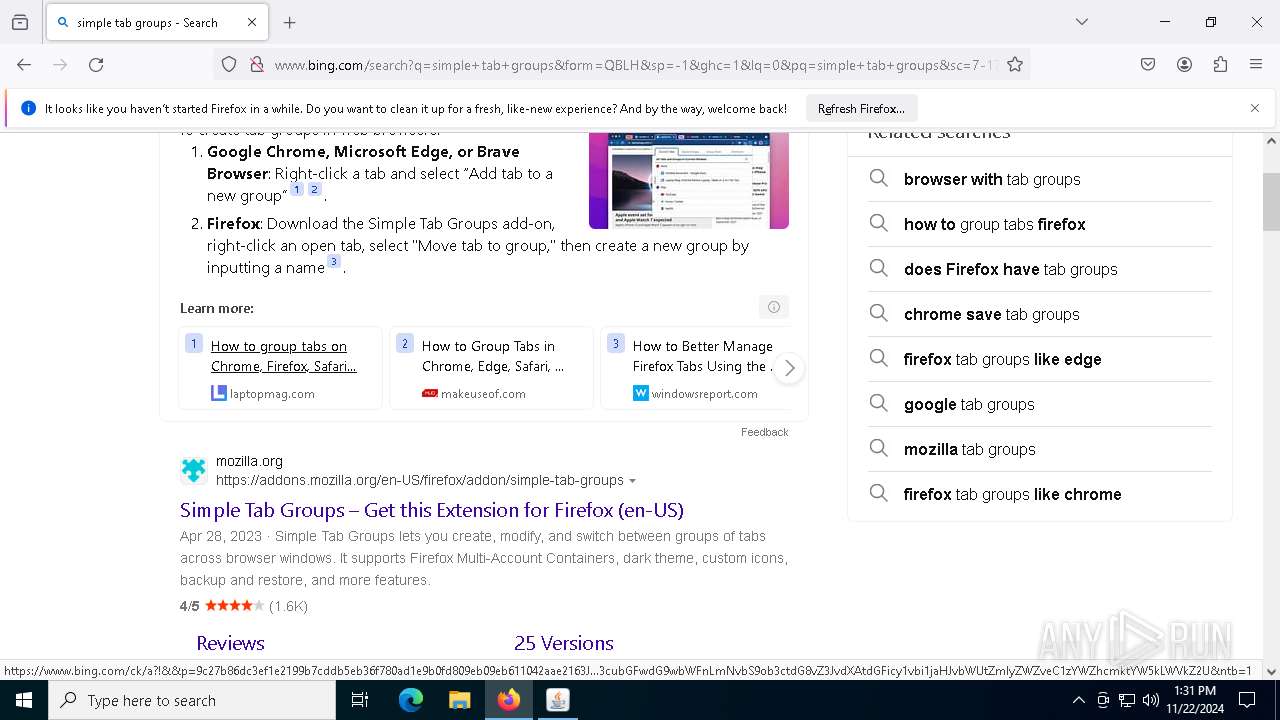Click the mozilla.org site favicon
This screenshot has height=720, width=1280.
pyautogui.click(x=194, y=470)
